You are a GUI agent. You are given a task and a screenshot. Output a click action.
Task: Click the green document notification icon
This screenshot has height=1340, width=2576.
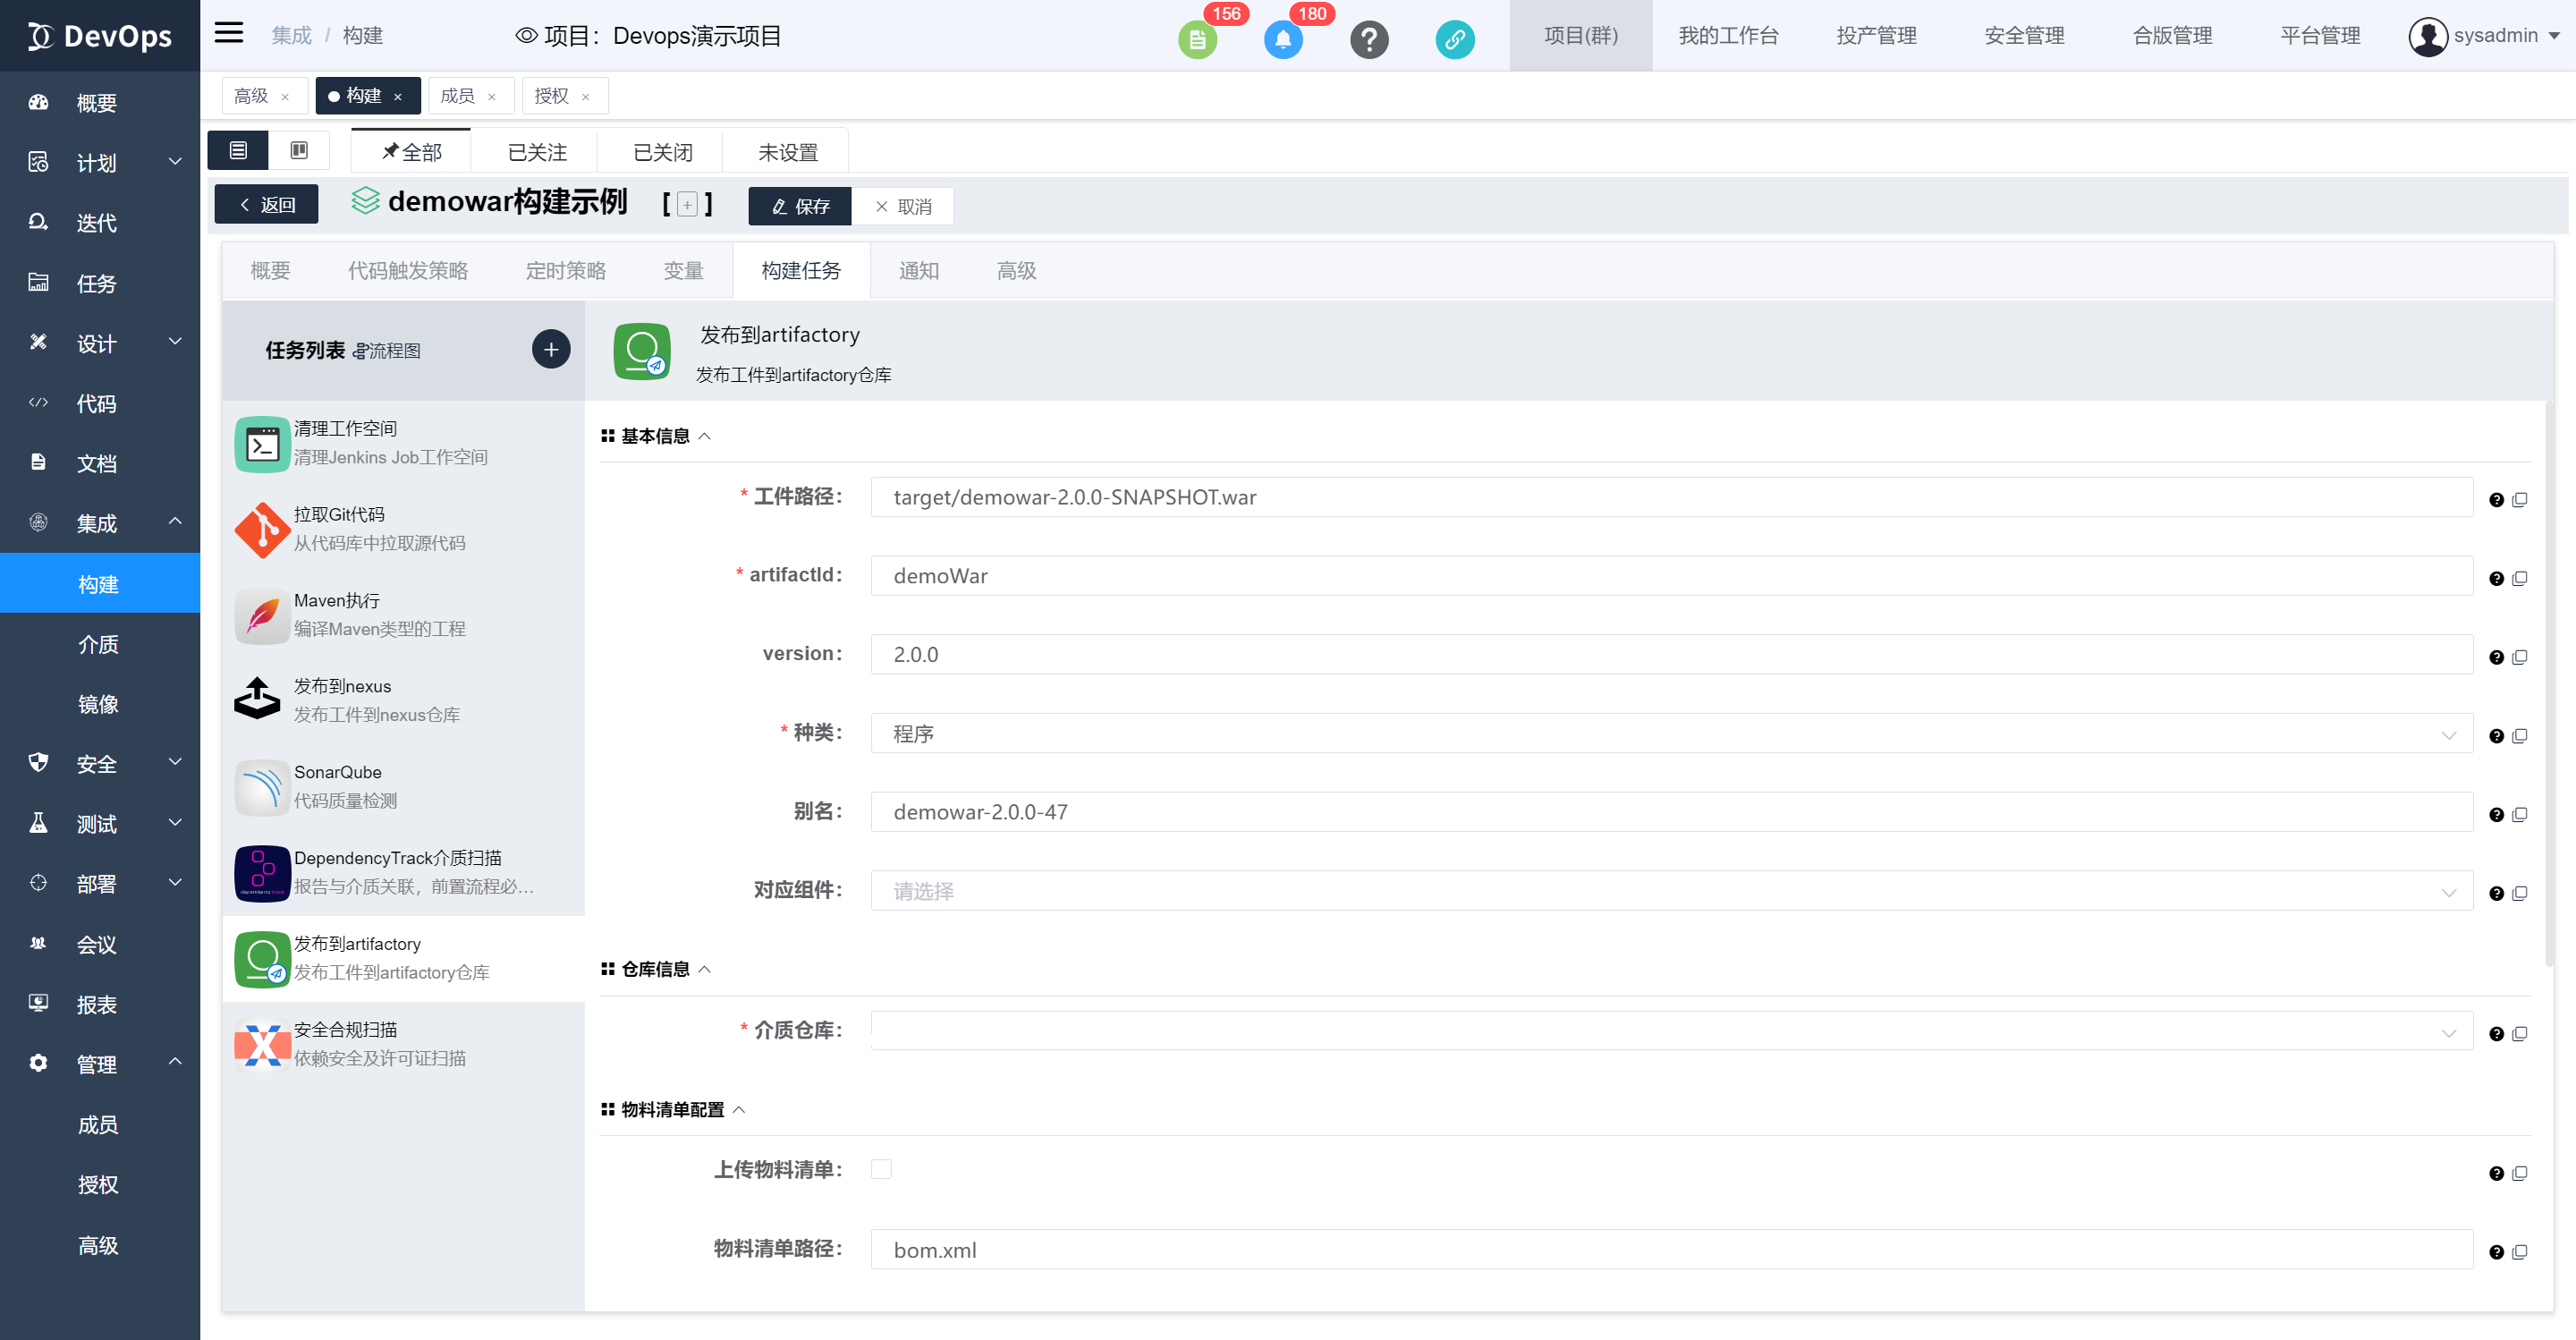[x=1196, y=40]
